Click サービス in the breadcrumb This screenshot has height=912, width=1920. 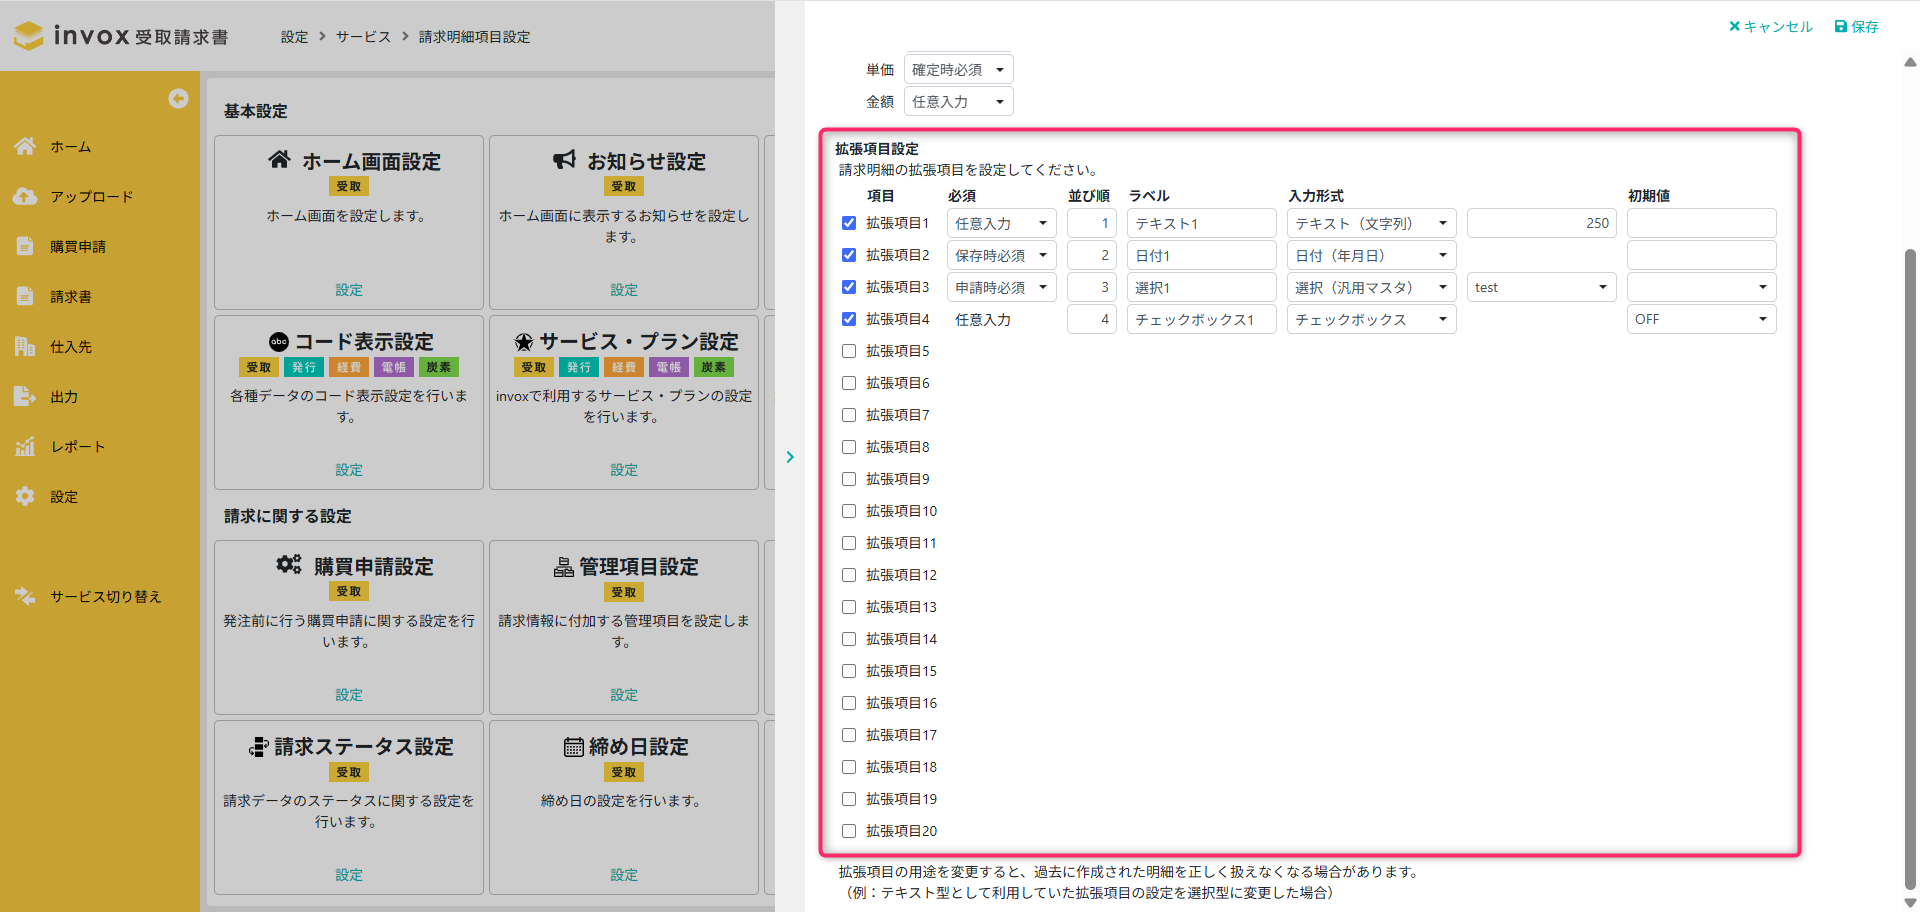pyautogui.click(x=363, y=37)
